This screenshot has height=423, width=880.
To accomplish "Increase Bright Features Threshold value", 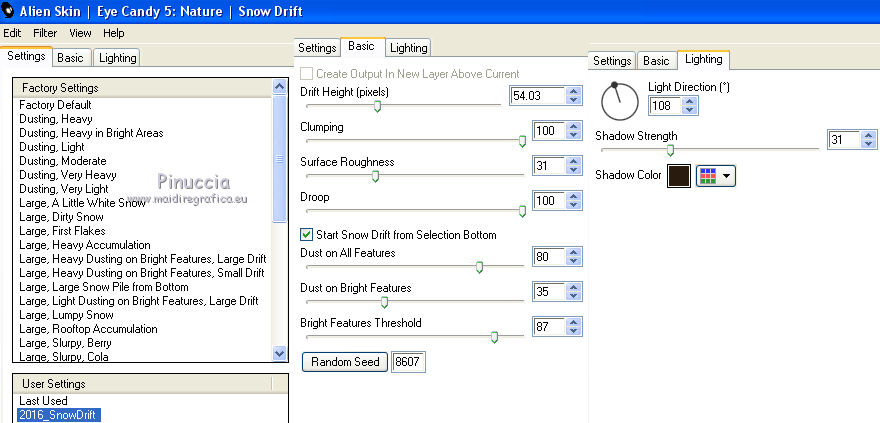I will pyautogui.click(x=573, y=322).
